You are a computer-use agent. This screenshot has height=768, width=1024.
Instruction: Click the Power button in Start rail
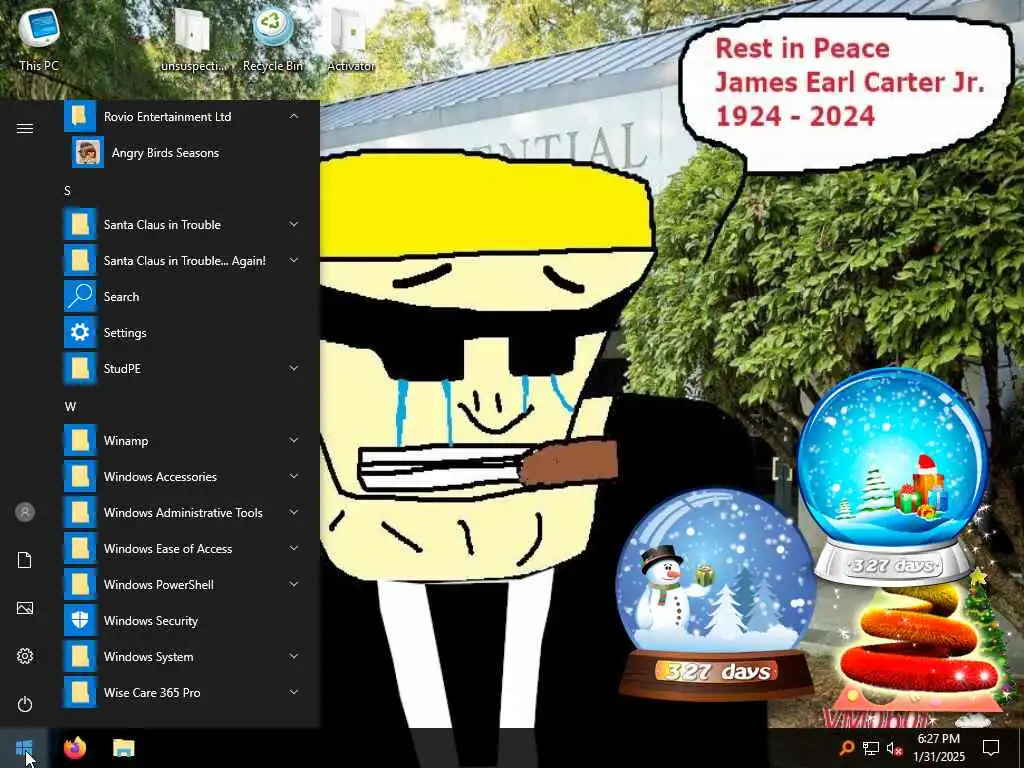point(25,704)
